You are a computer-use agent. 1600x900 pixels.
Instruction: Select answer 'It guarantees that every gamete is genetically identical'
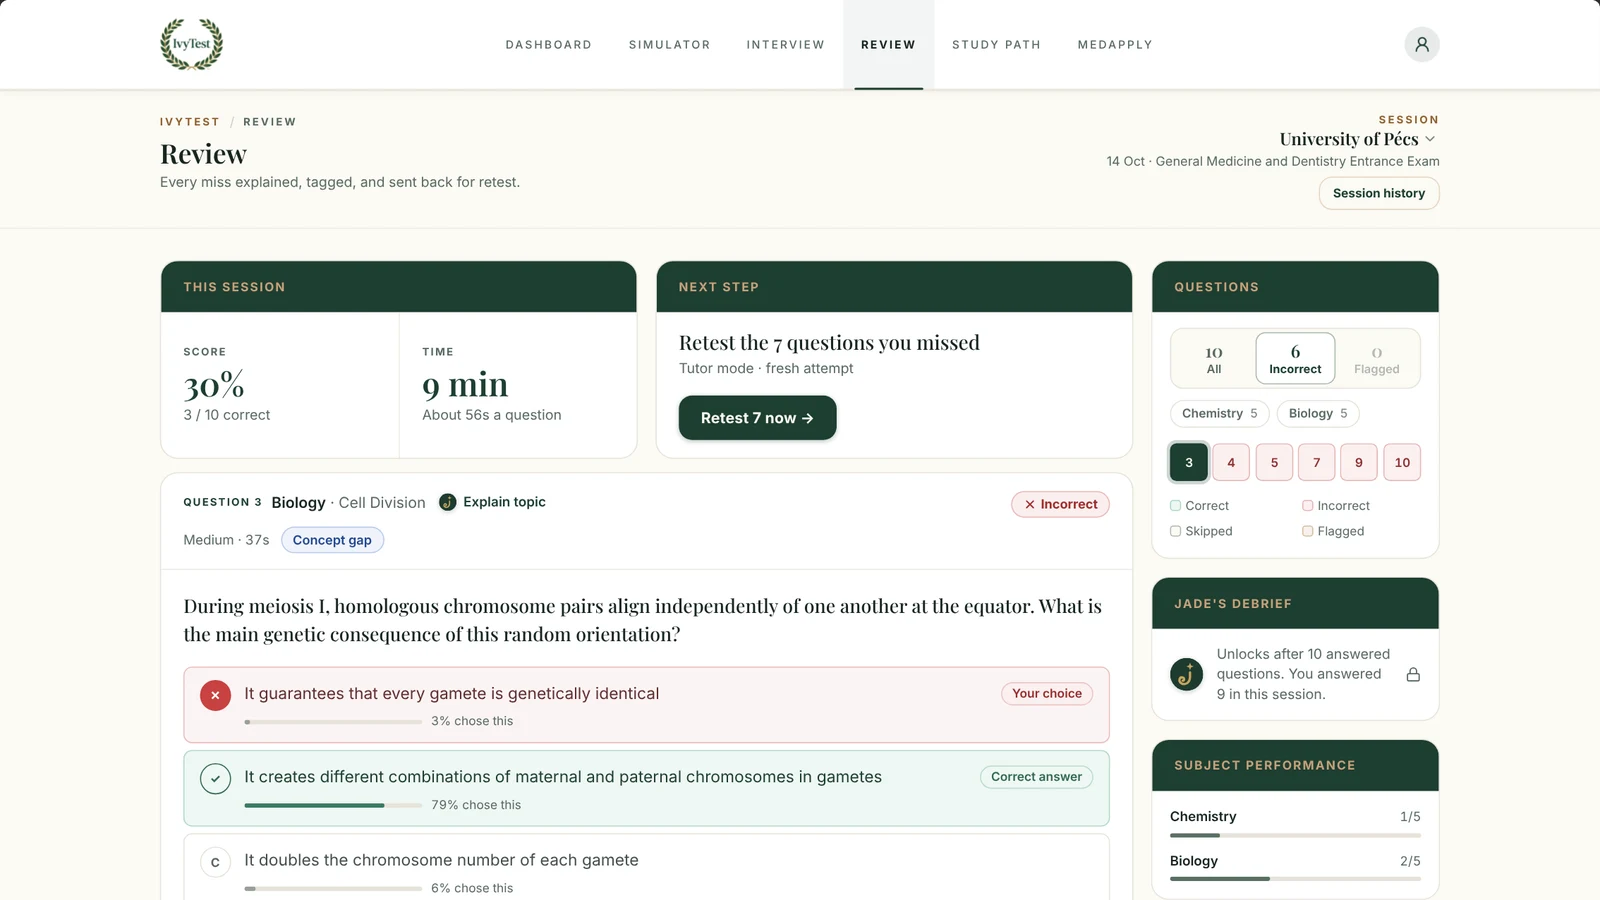coord(646,705)
